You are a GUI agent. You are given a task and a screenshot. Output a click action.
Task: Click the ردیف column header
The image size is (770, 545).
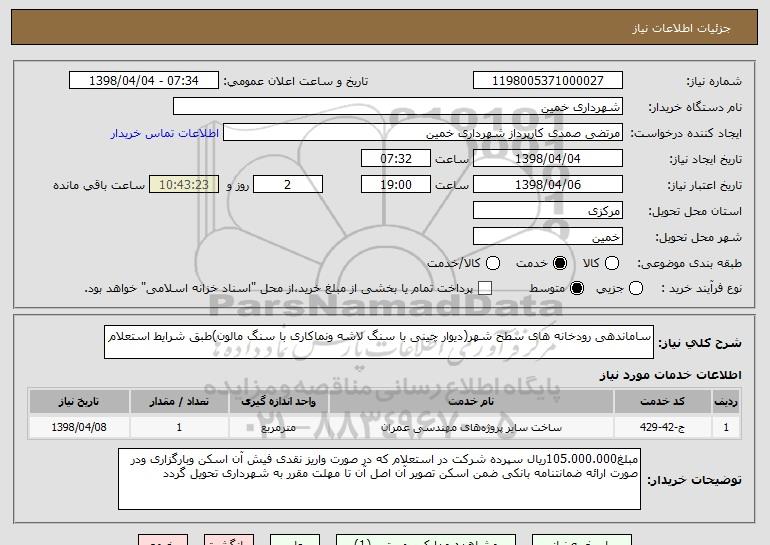point(726,402)
